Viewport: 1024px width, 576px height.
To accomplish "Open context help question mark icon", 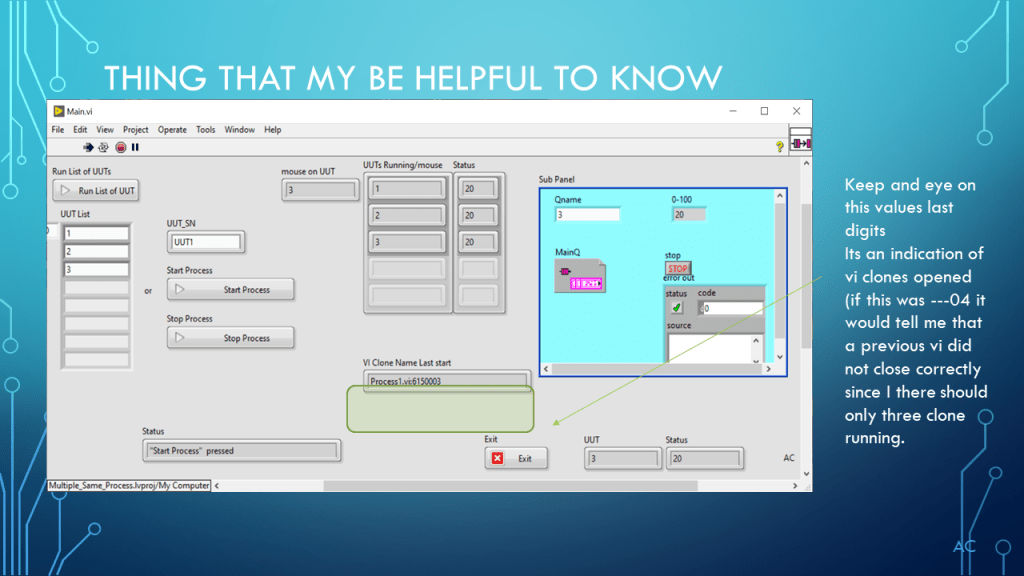I will (779, 146).
